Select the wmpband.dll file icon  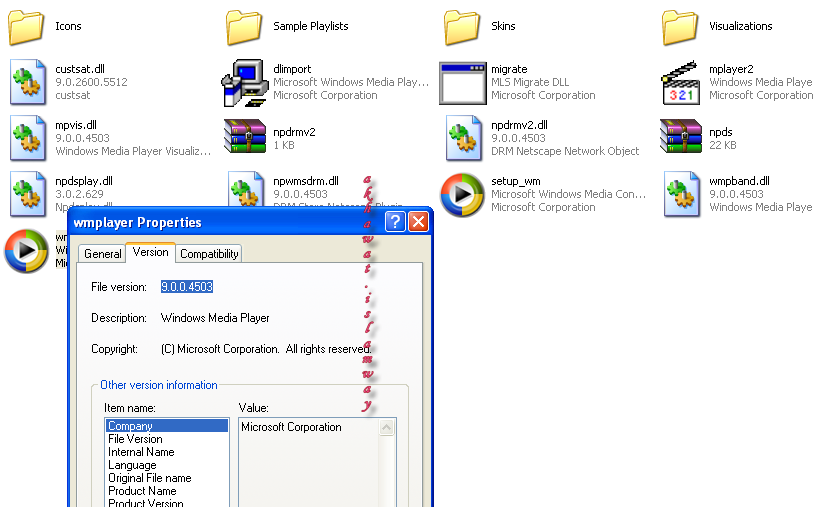pyautogui.click(x=682, y=194)
